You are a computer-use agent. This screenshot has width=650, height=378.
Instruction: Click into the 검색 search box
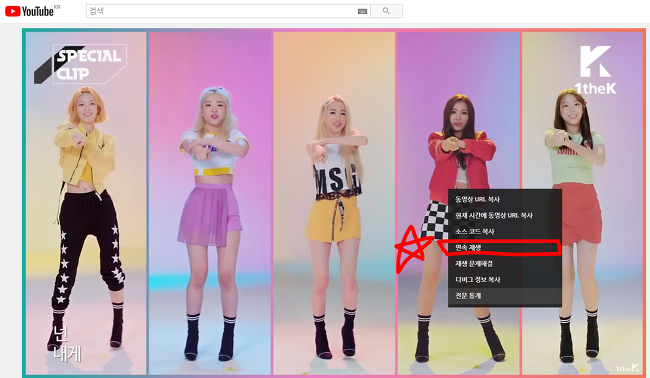(222, 11)
